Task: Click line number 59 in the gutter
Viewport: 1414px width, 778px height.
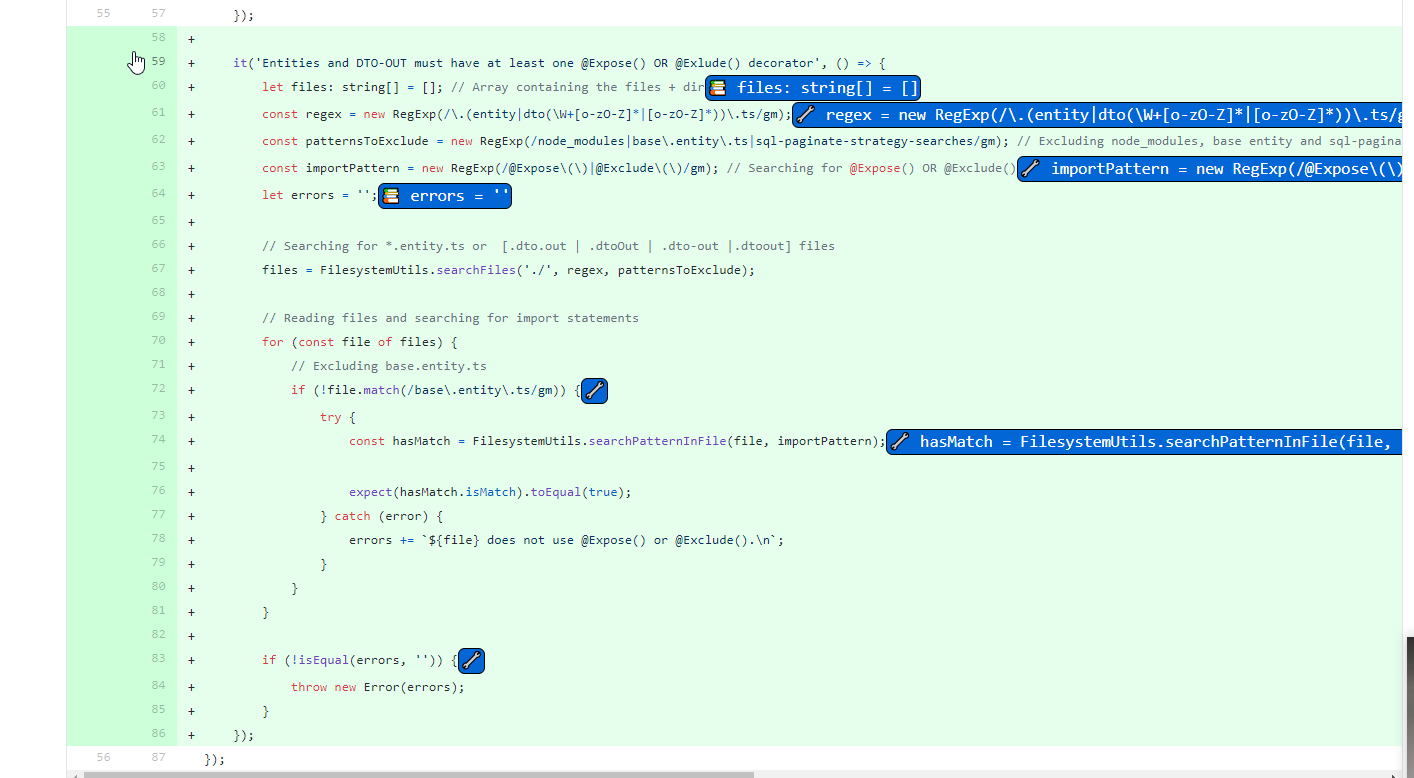Action: pos(157,61)
